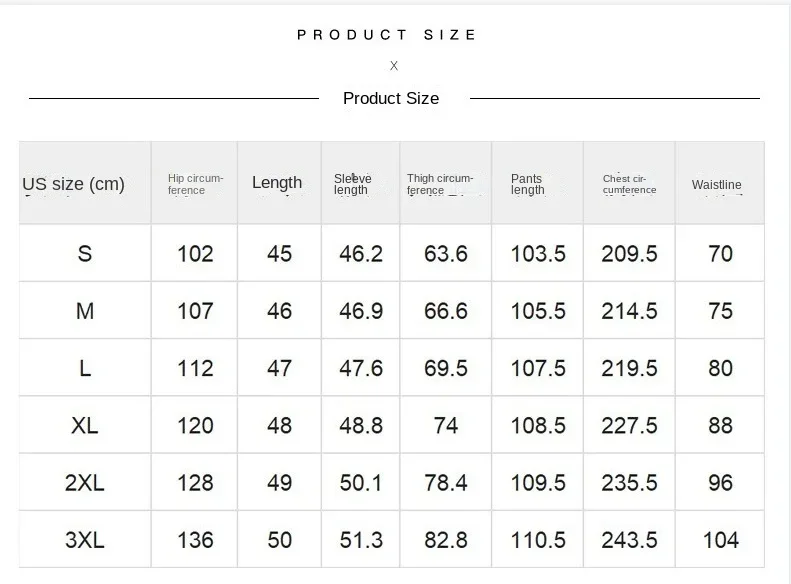
Task: Click the Length column header
Action: [x=277, y=183]
